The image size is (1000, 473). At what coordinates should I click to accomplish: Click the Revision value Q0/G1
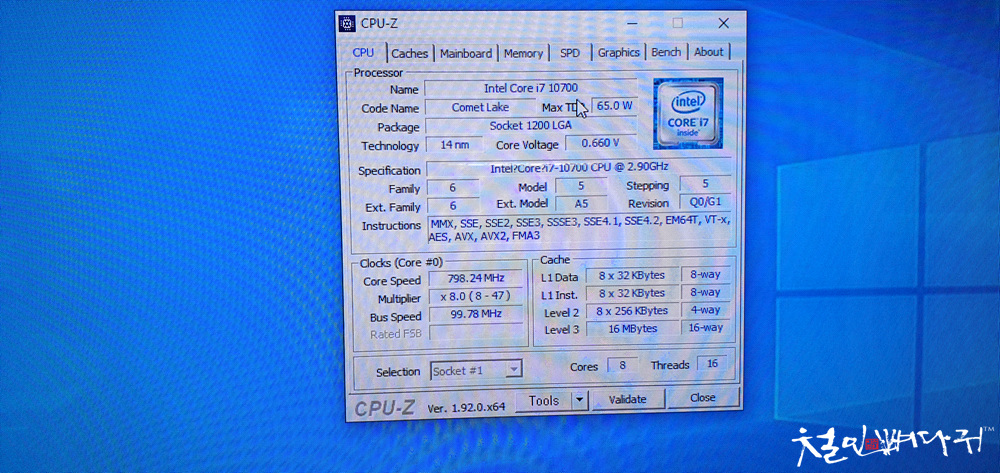click(705, 202)
